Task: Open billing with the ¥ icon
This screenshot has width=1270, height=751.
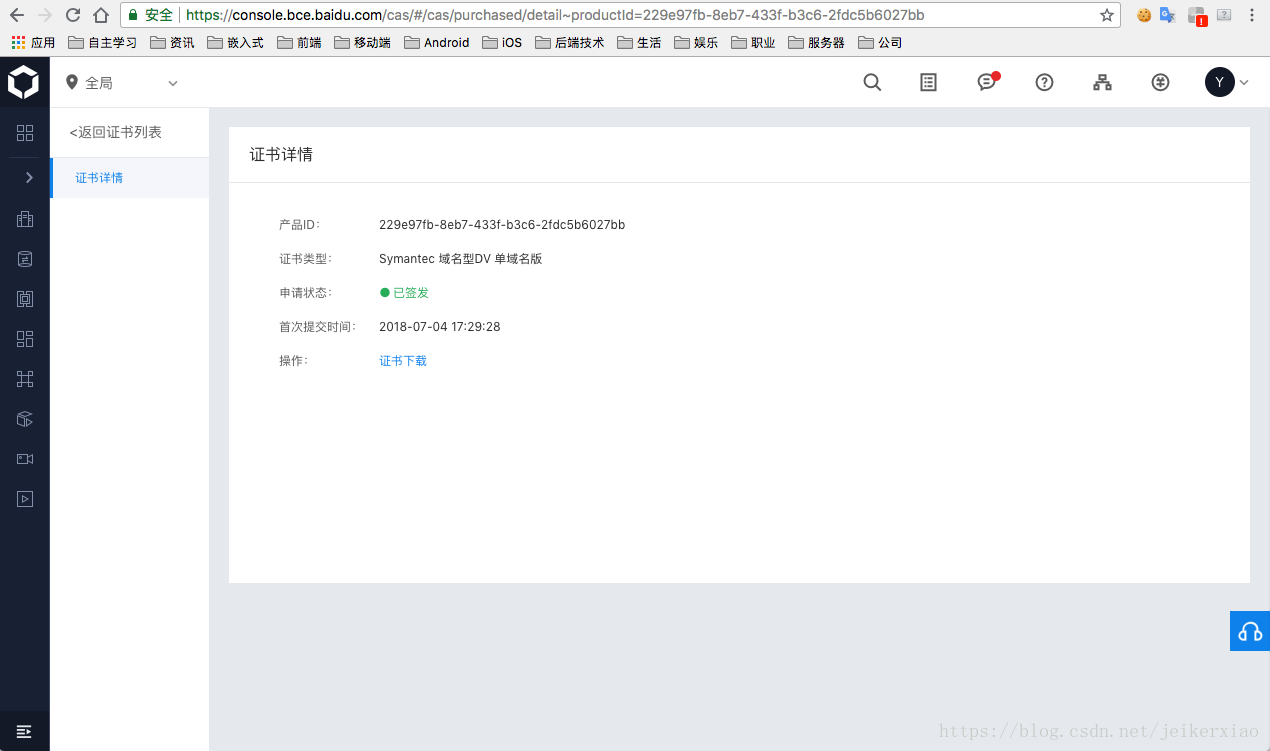Action: point(1159,82)
